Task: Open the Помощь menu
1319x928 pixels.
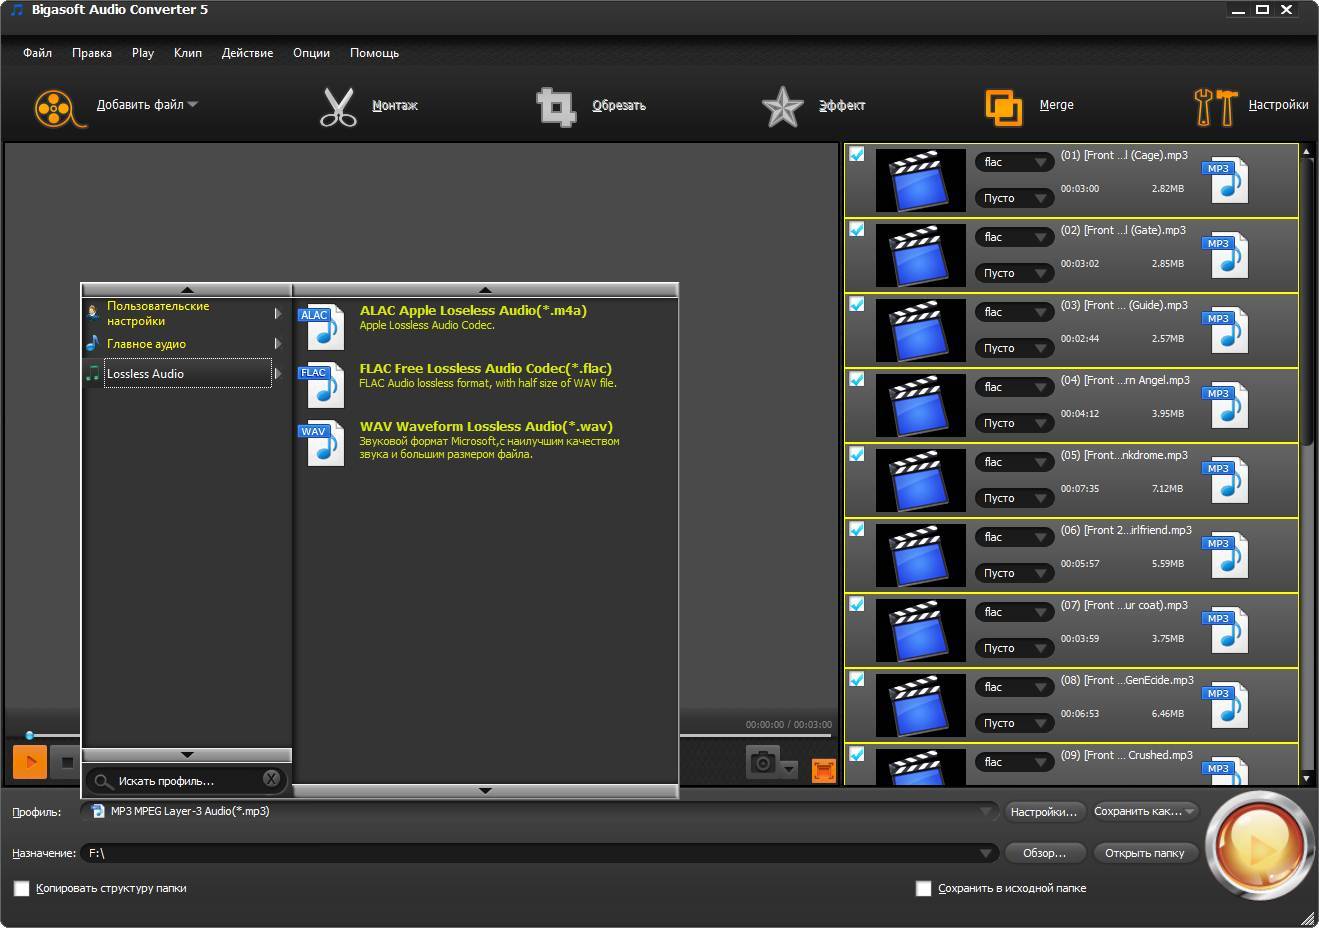Action: click(374, 53)
